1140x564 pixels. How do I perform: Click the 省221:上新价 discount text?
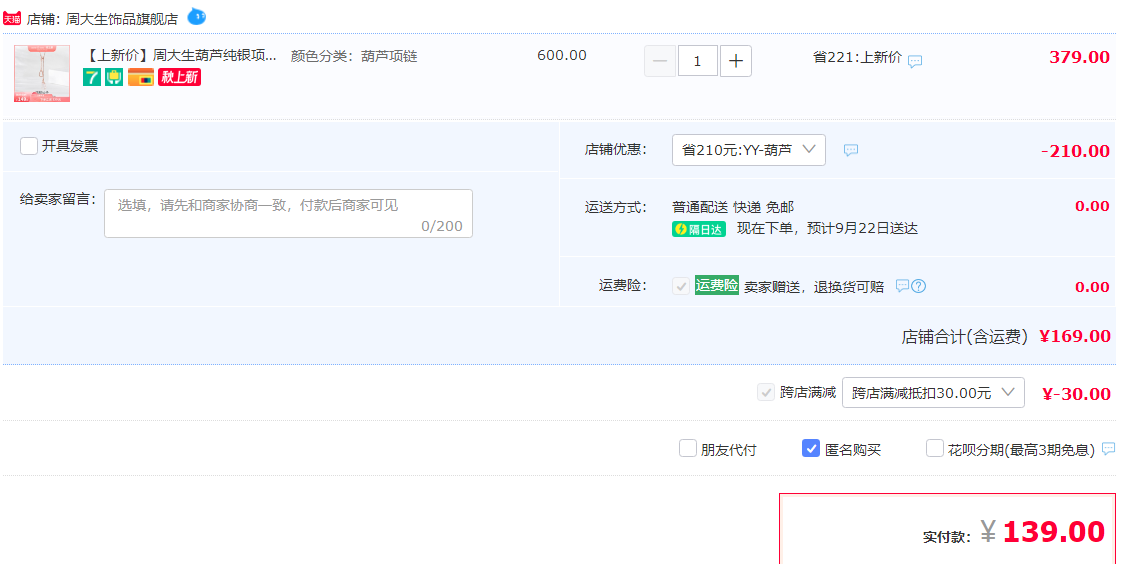click(x=857, y=57)
